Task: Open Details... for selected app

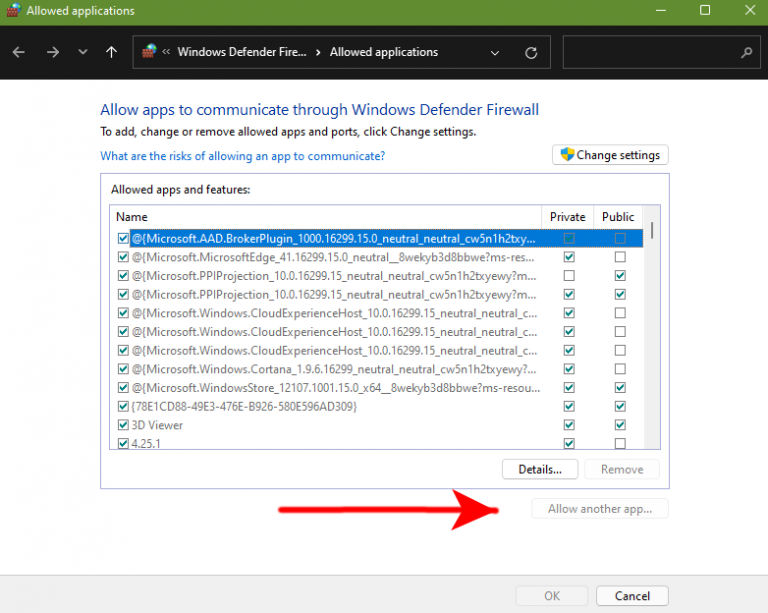Action: pos(540,470)
